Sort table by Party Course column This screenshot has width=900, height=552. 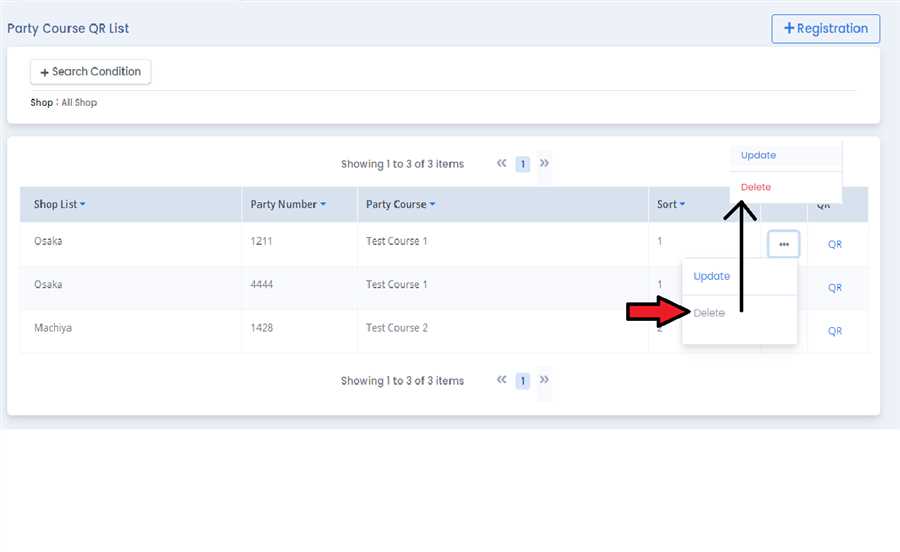pyautogui.click(x=400, y=204)
